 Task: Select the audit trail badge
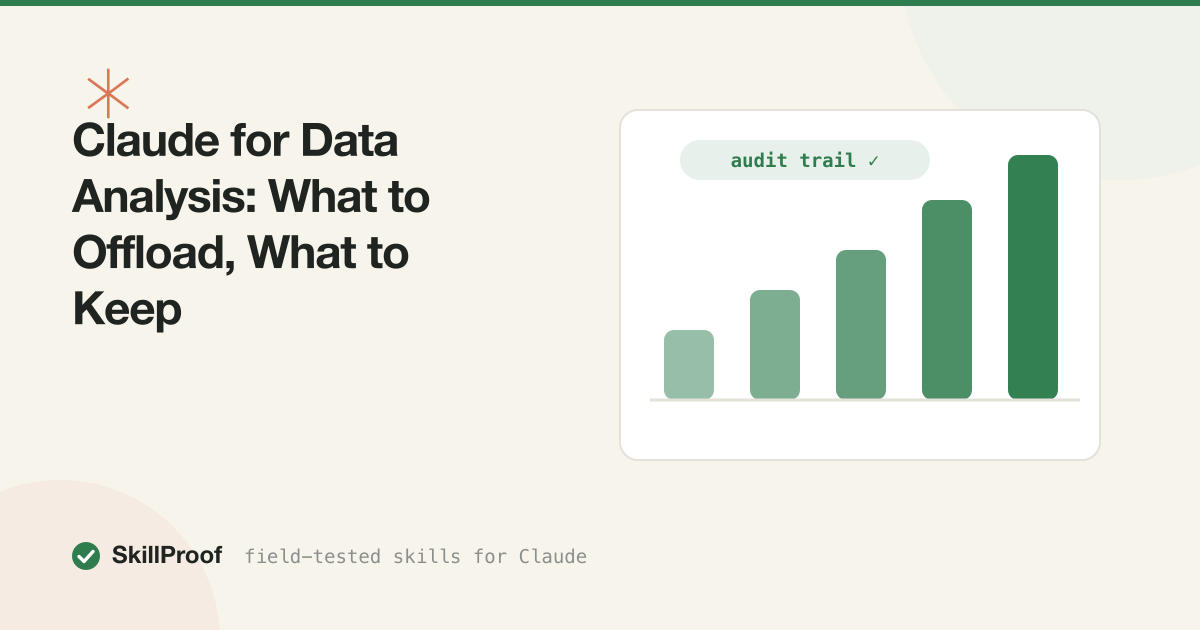[805, 160]
